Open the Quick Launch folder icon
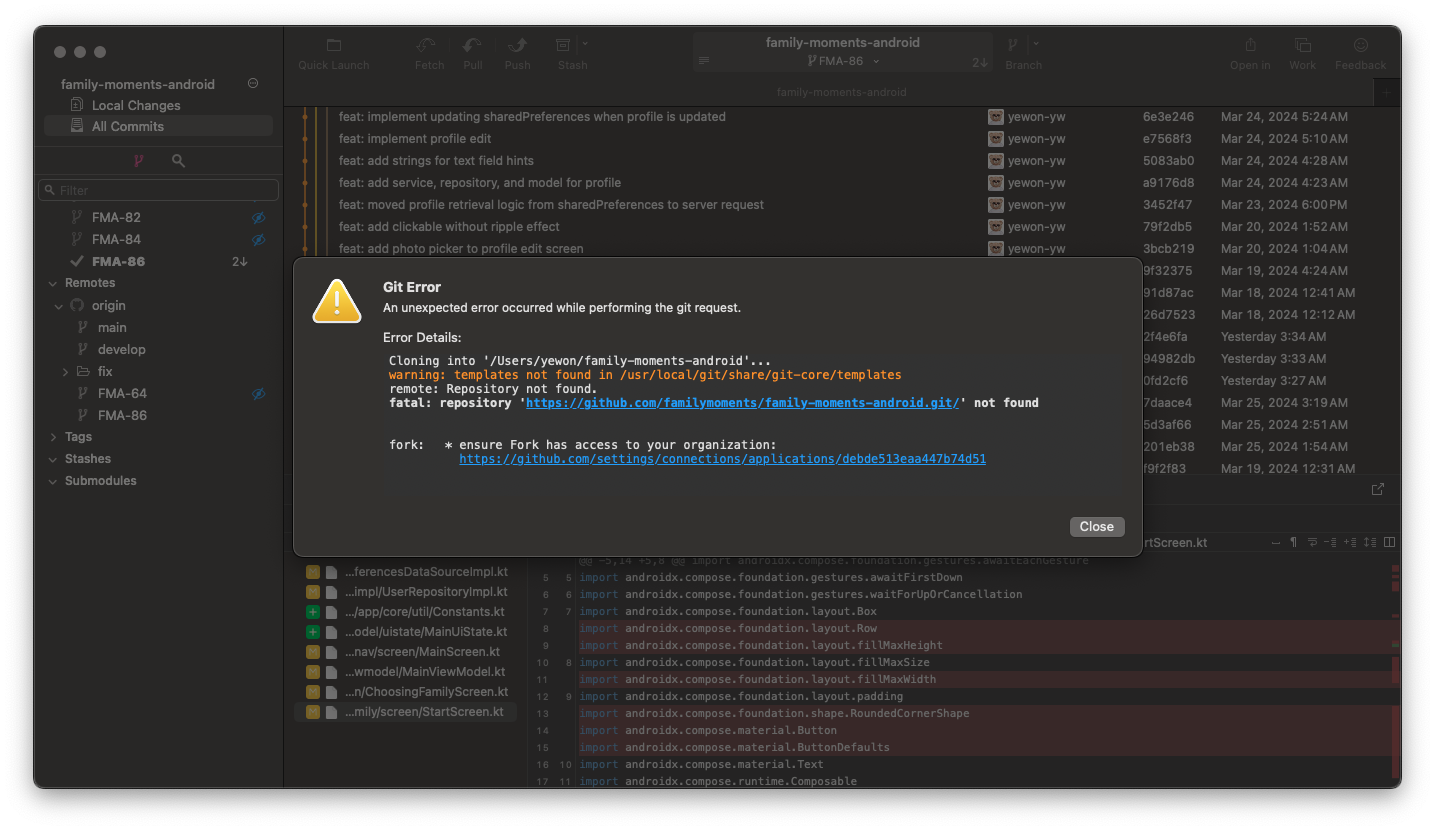Viewport: 1435px width, 830px height. coord(334,45)
